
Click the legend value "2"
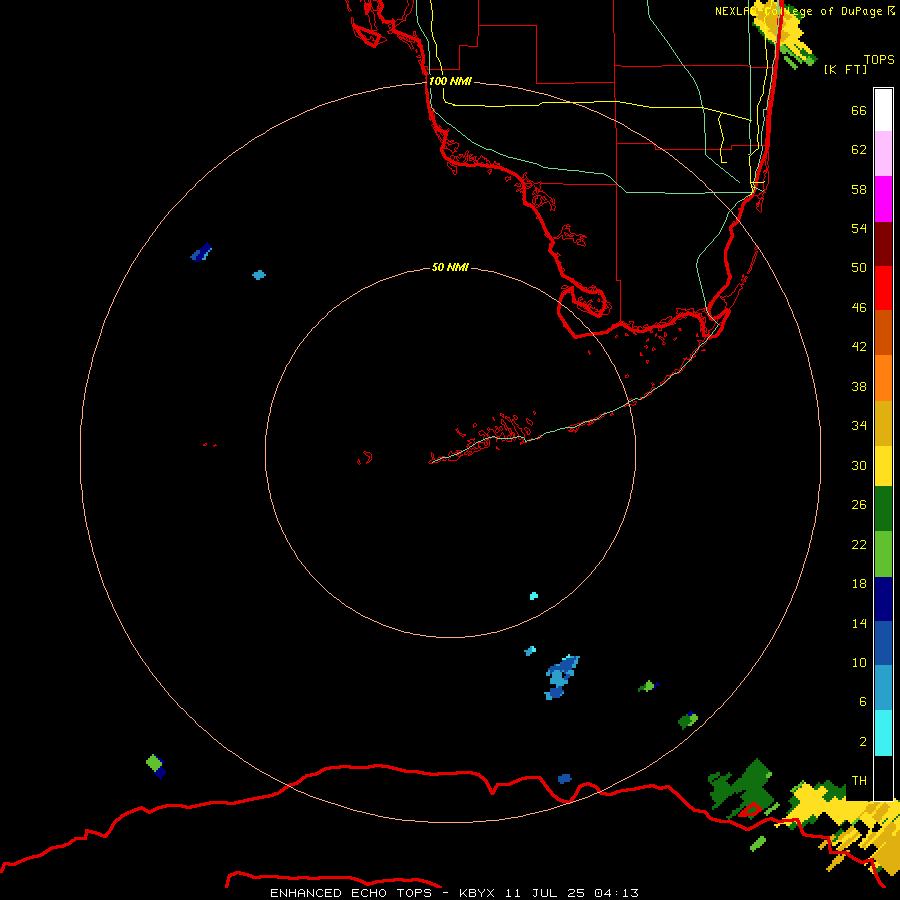(862, 742)
